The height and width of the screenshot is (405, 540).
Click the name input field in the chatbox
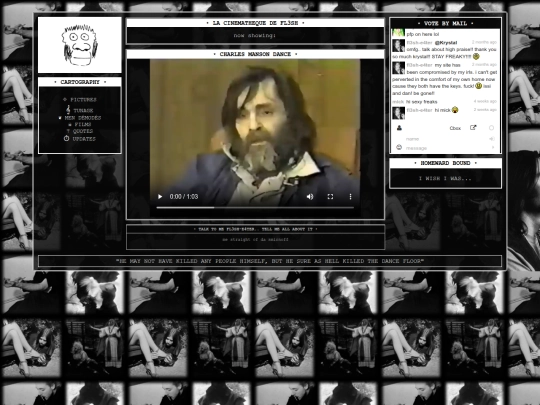click(x=446, y=139)
